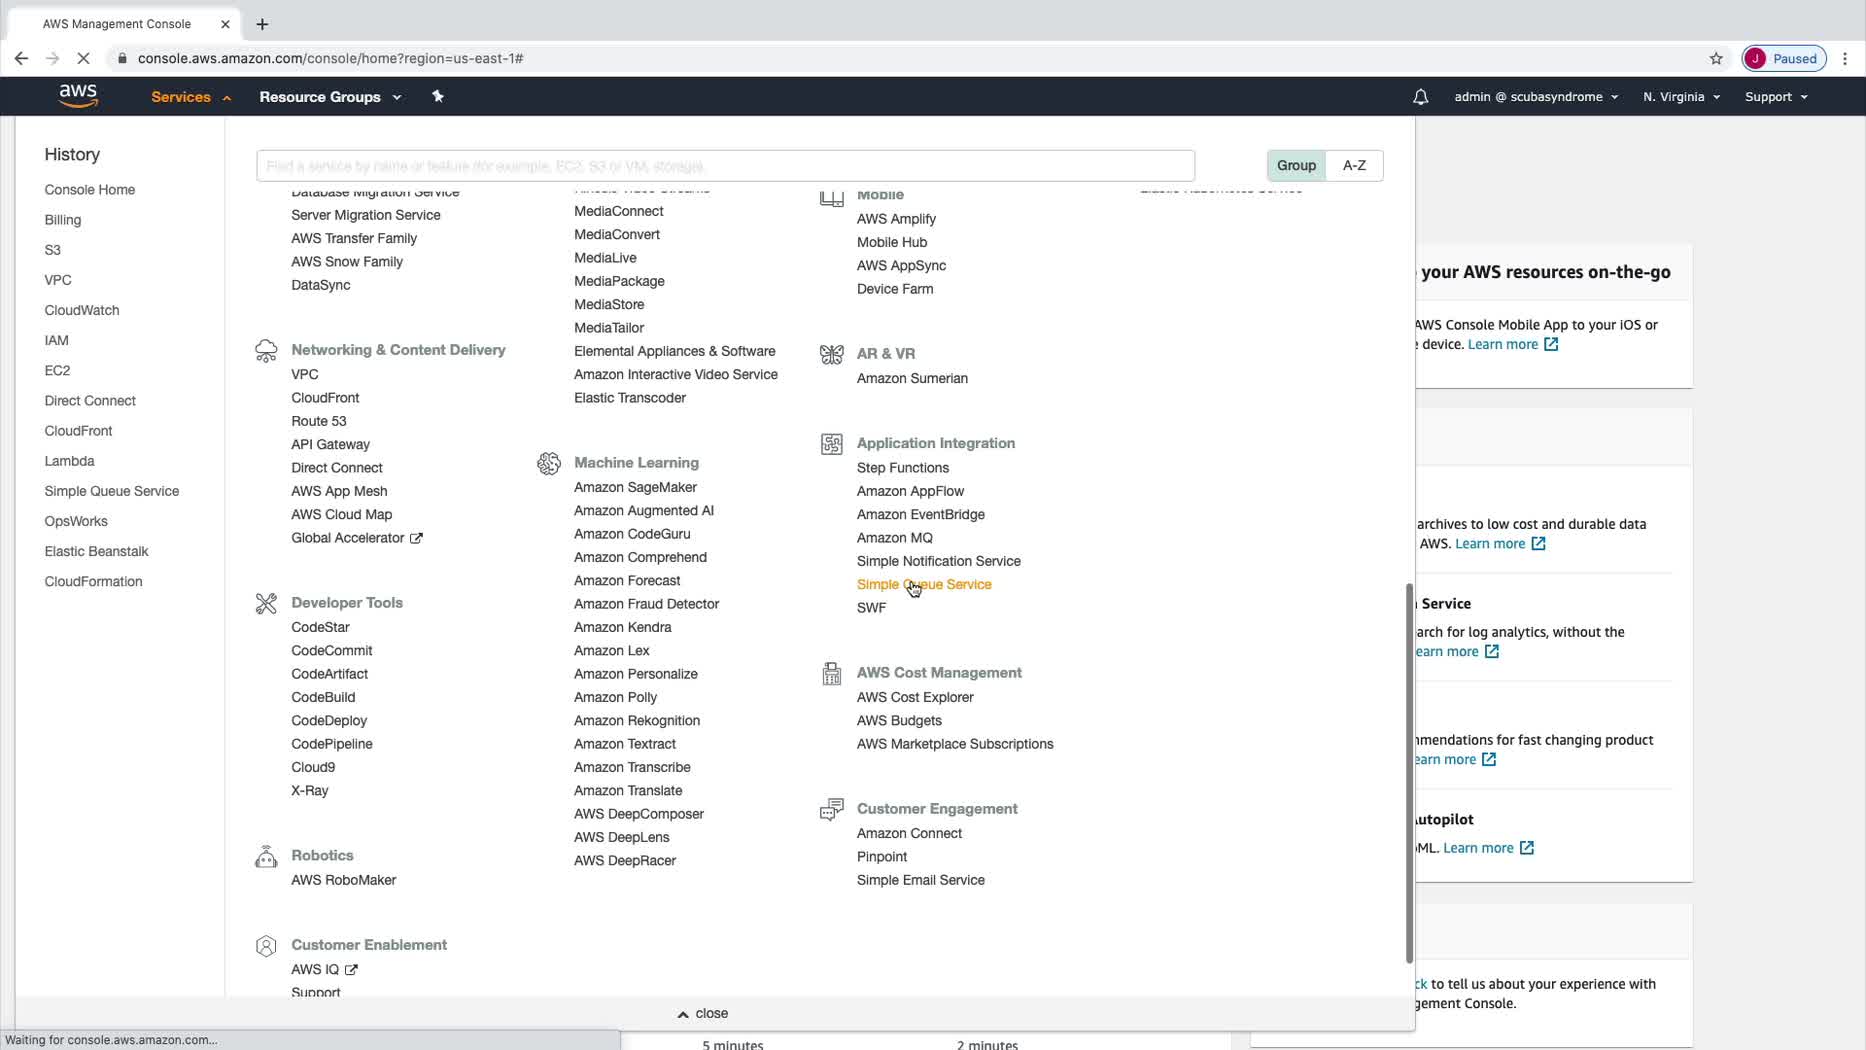Switch services view to Group
The image size is (1866, 1050).
(1296, 165)
